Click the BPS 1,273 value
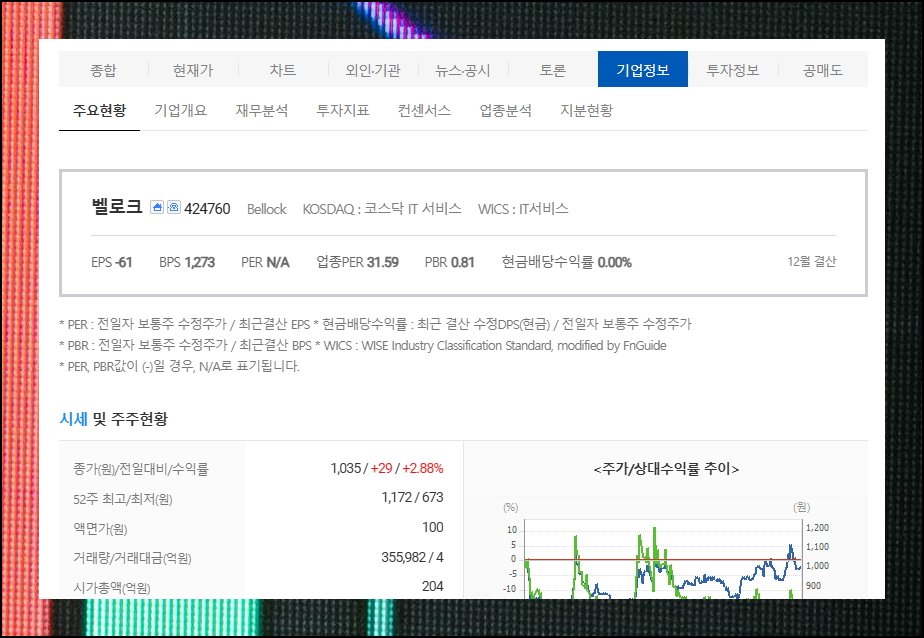Viewport: 924px width, 638px height. point(187,262)
